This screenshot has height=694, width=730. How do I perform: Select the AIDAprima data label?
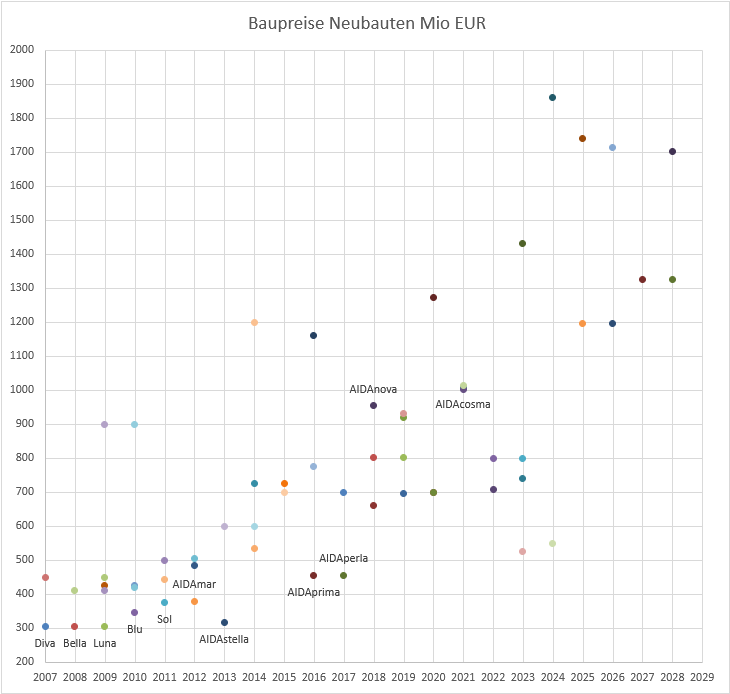click(x=313, y=592)
